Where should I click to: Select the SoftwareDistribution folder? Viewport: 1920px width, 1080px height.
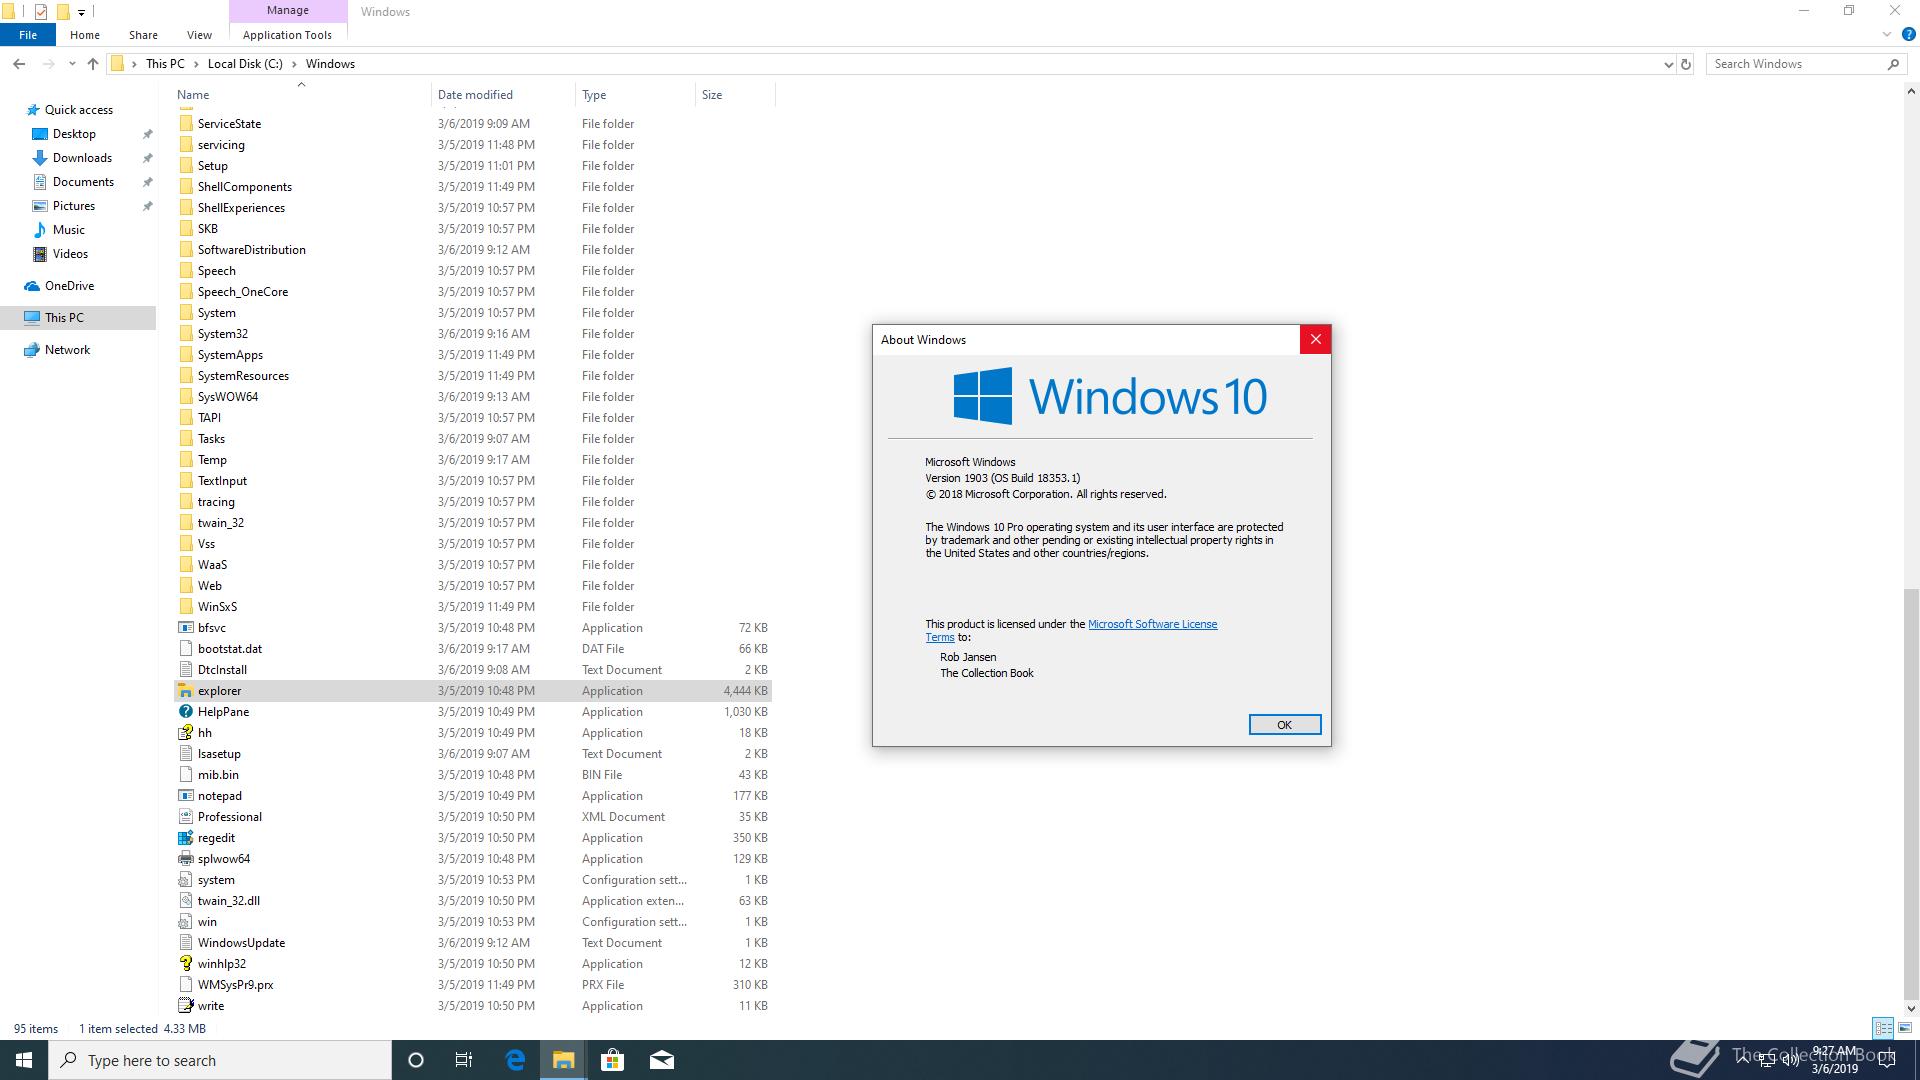pos(251,250)
